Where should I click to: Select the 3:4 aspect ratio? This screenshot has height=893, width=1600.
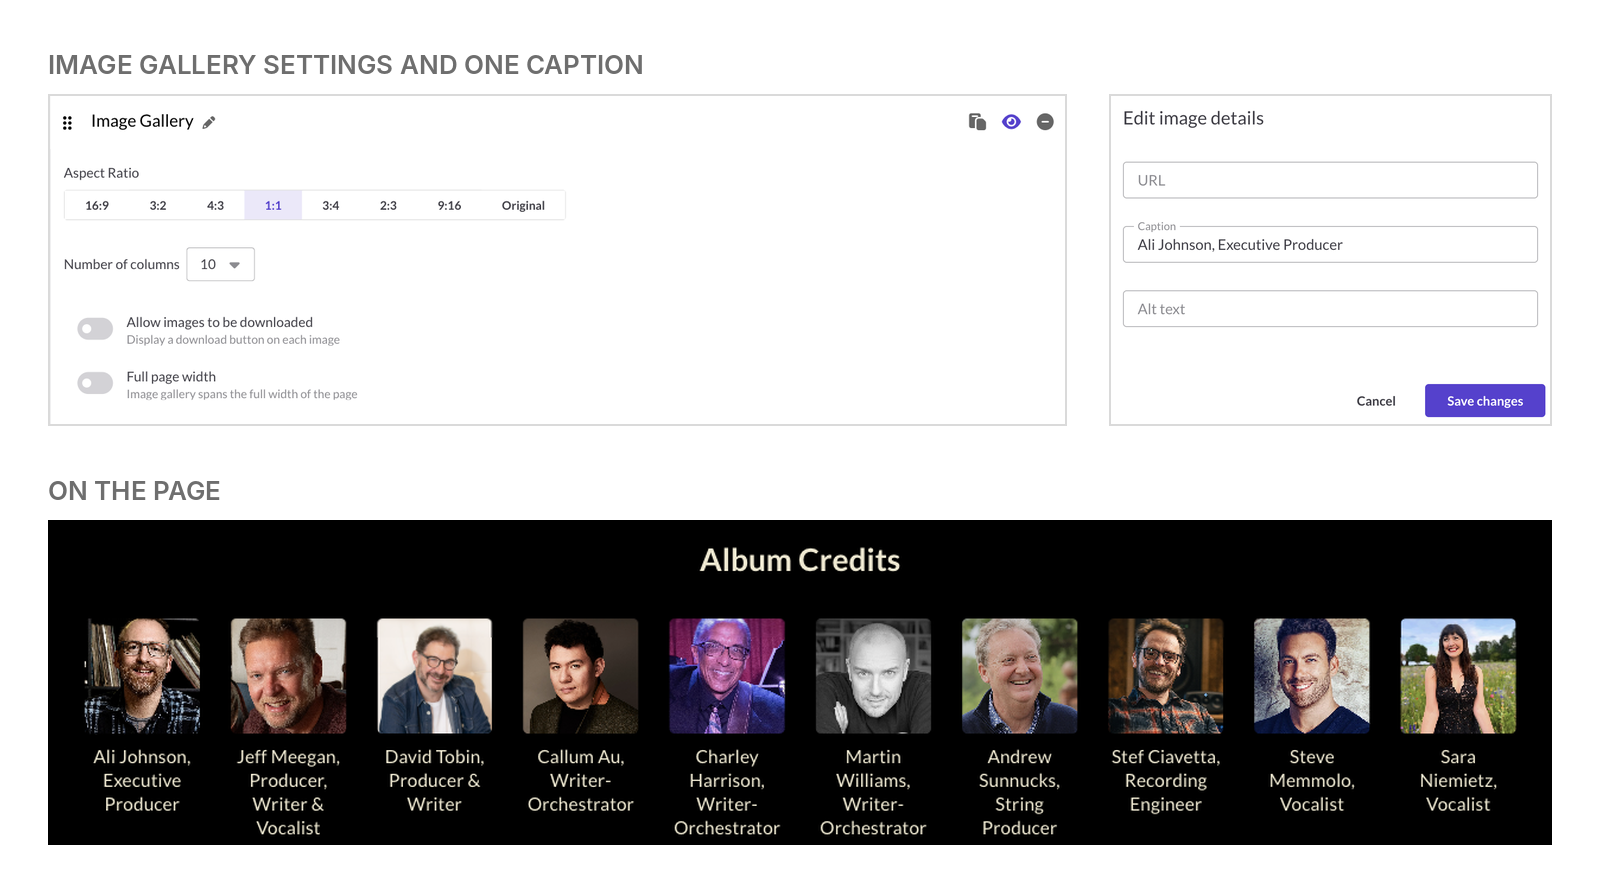click(331, 205)
